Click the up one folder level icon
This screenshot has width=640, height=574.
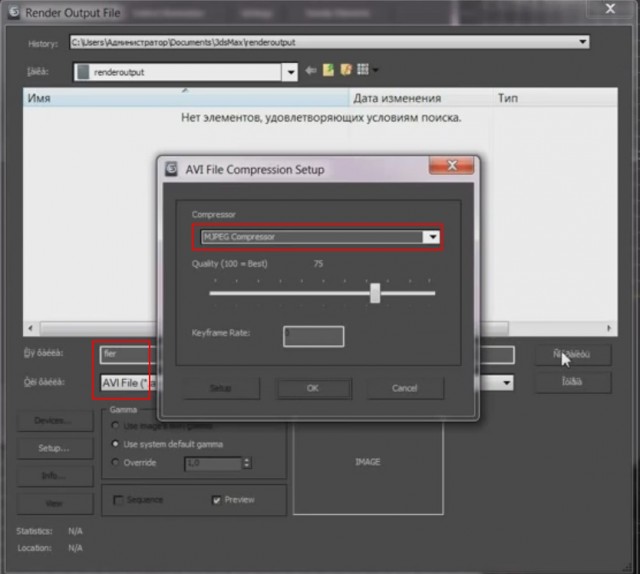click(x=327, y=71)
